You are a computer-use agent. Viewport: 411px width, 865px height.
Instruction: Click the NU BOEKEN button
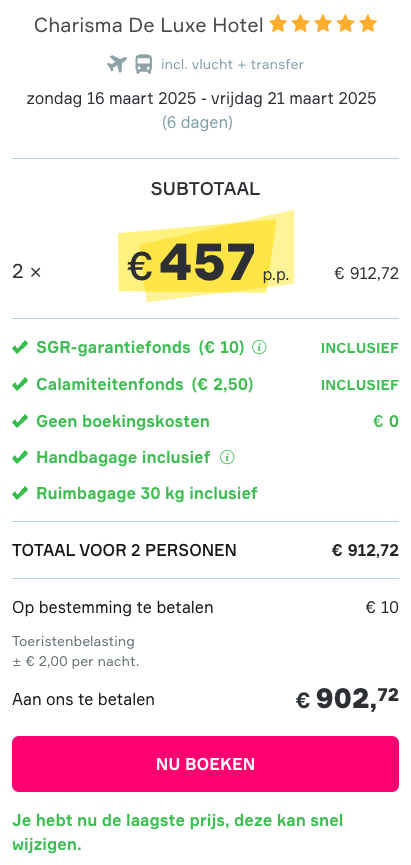coord(205,764)
